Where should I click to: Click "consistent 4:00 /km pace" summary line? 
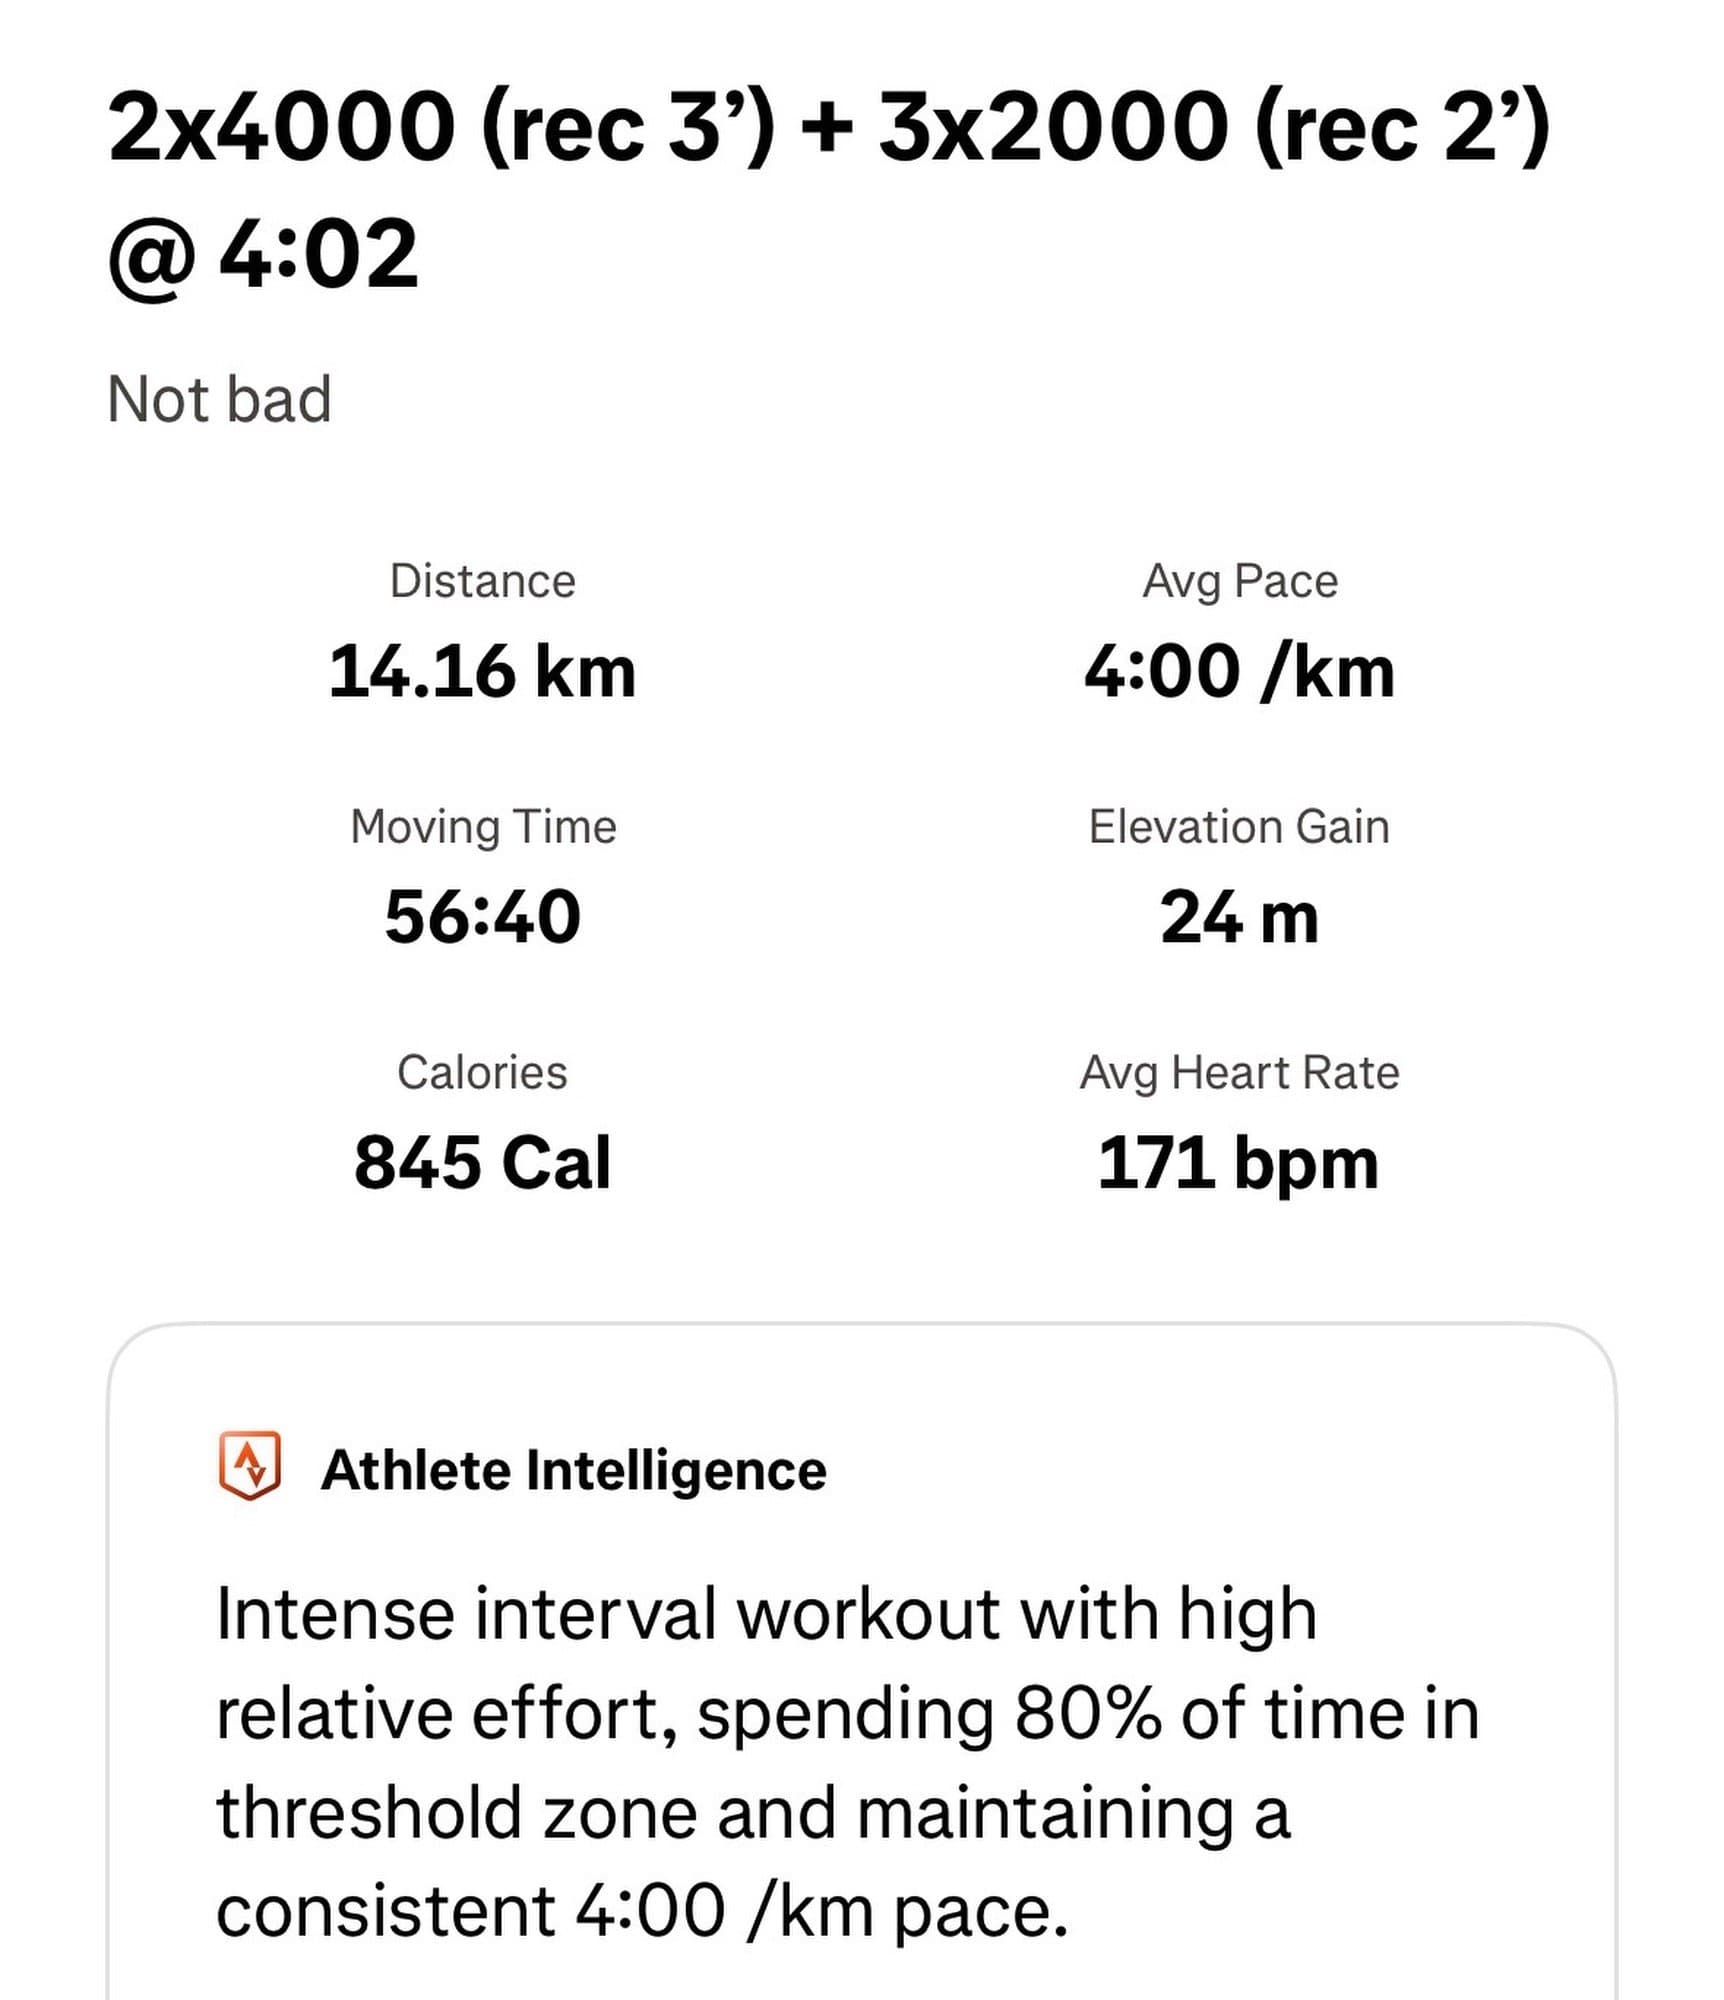tap(642, 1911)
